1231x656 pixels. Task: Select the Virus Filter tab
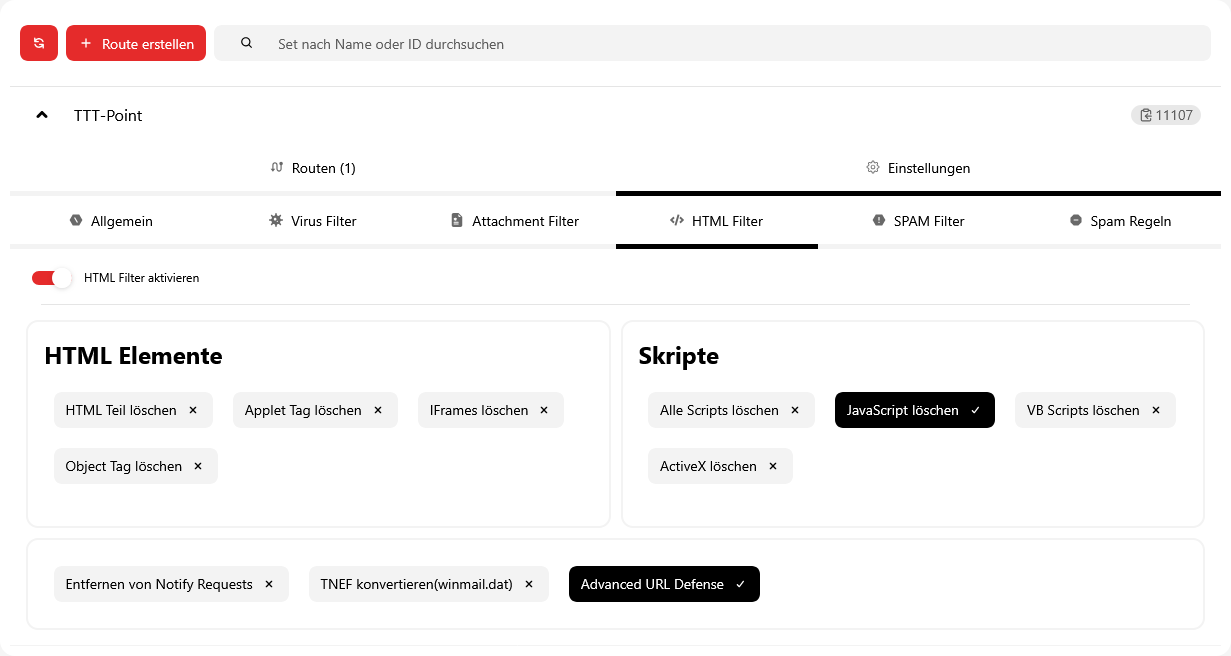coord(312,221)
